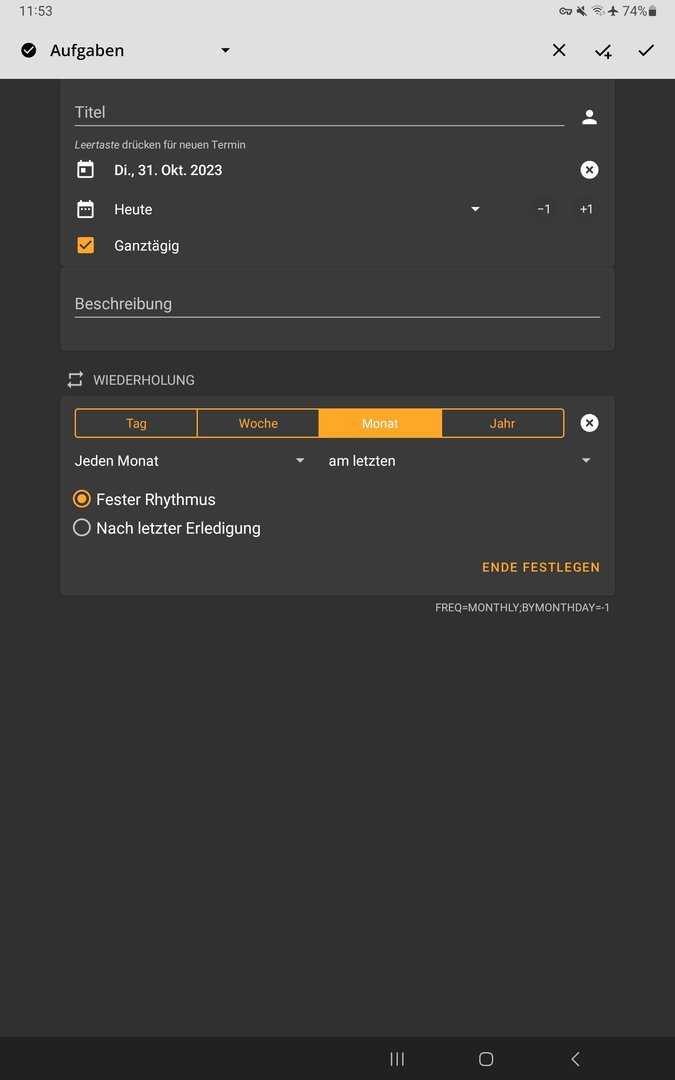This screenshot has width=675, height=1080.
Task: Save task with the checkmark icon
Action: tap(646, 51)
